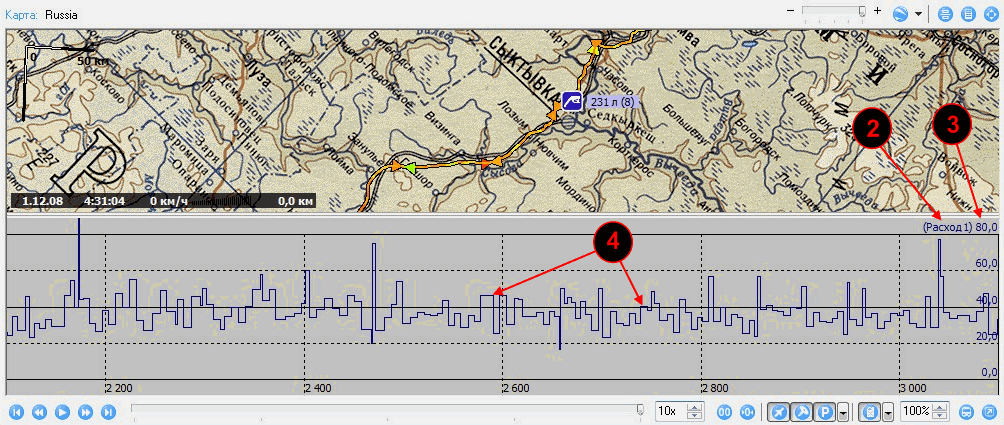Click the fast-forward playback button
Viewport: 1004px width, 425px height.
85,411
